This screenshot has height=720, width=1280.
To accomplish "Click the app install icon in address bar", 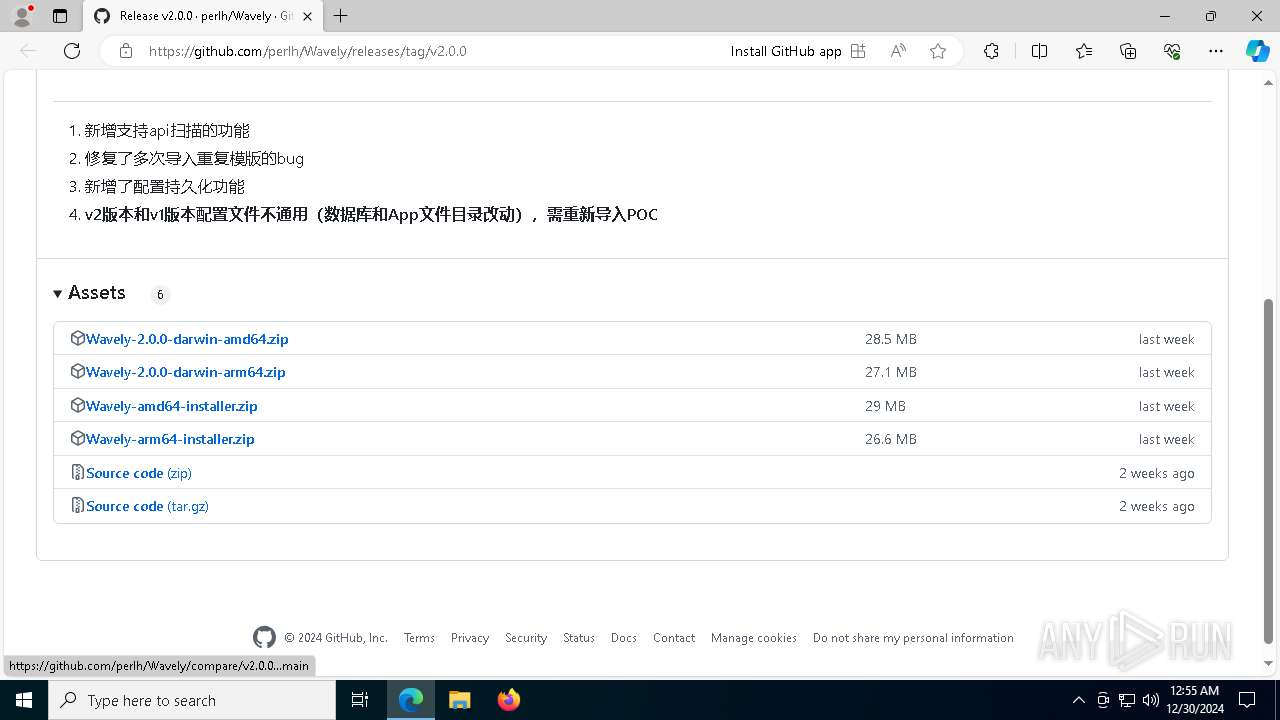I will (x=858, y=51).
